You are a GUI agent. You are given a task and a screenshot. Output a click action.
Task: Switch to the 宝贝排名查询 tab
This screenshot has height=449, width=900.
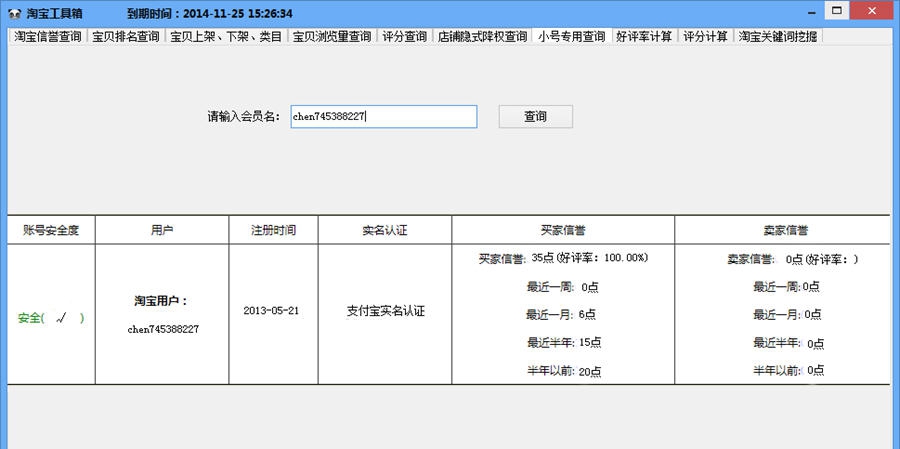coord(126,37)
